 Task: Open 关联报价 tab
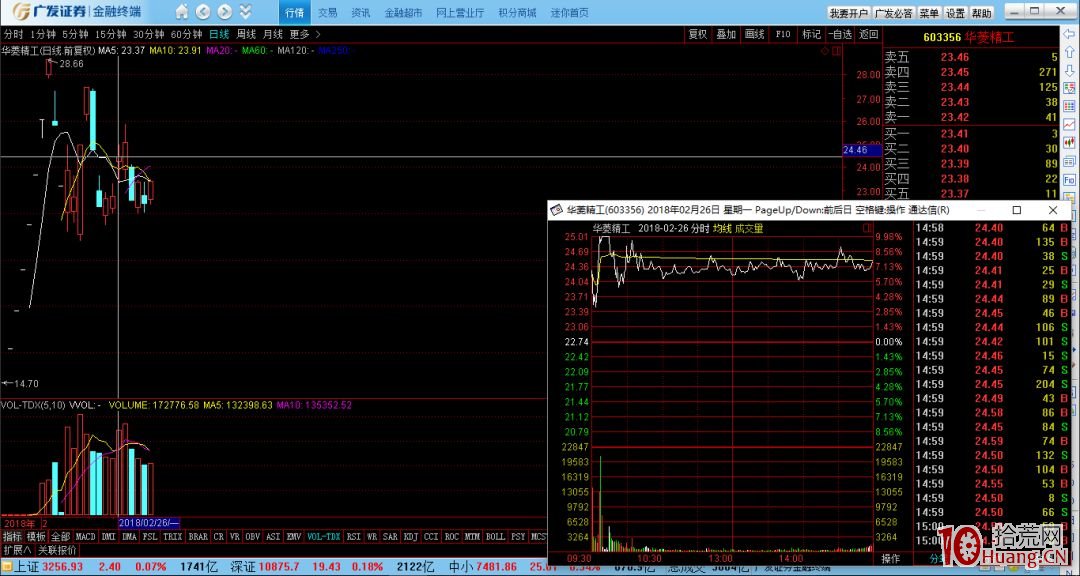(x=57, y=550)
